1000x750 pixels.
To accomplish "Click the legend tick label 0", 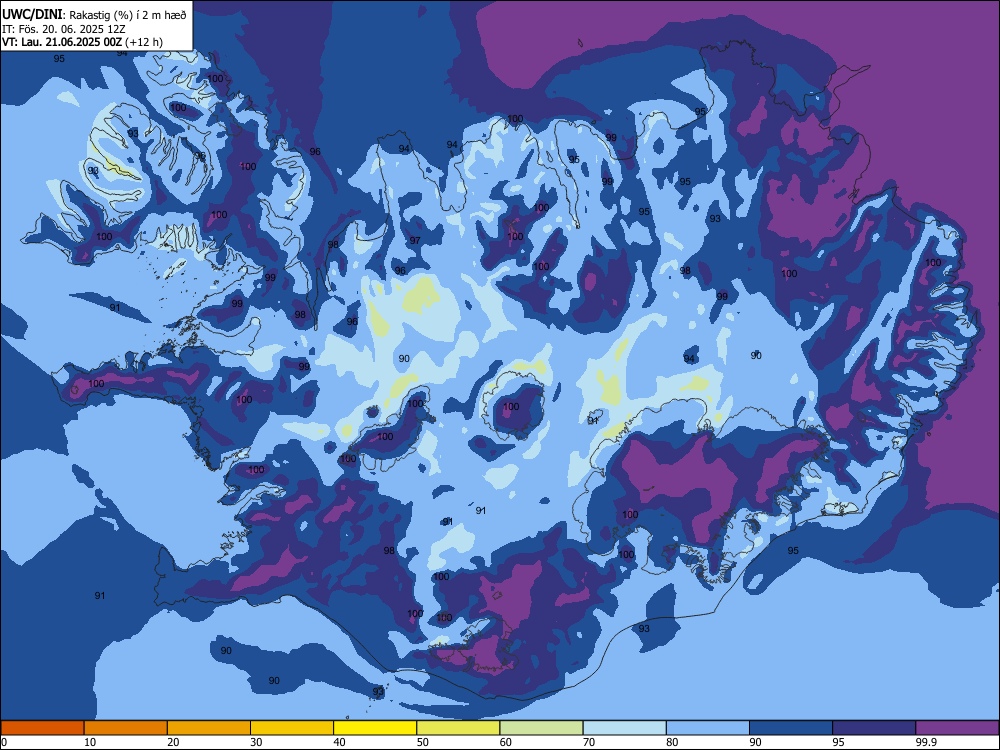I will pyautogui.click(x=4, y=742).
